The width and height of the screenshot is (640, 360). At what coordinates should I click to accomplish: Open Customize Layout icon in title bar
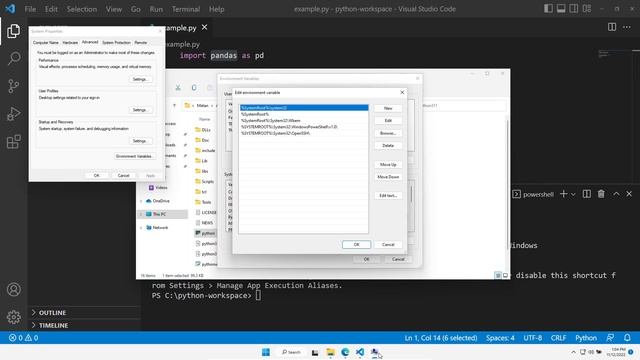(x=587, y=9)
